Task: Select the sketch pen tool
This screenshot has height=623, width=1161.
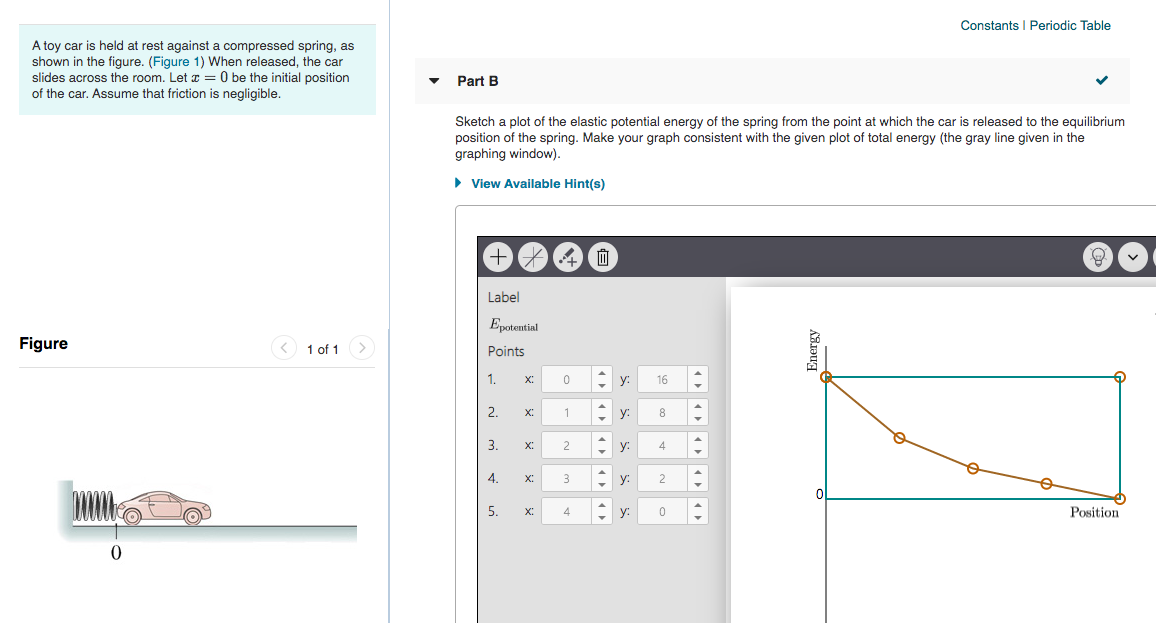Action: (x=567, y=257)
